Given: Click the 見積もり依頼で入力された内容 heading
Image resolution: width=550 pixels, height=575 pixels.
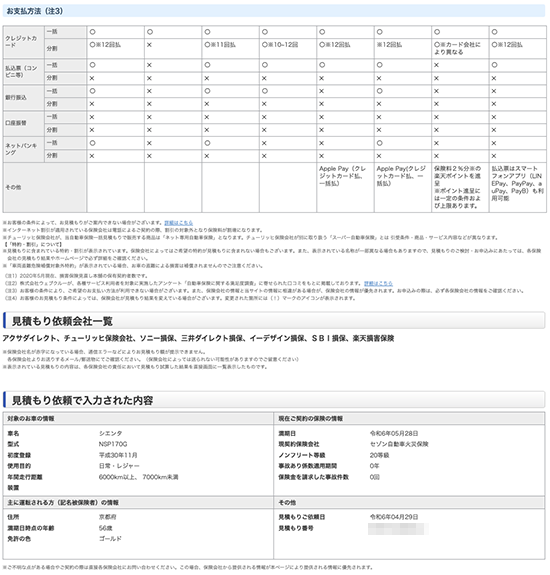Looking at the screenshot, I should pyautogui.click(x=82, y=400).
